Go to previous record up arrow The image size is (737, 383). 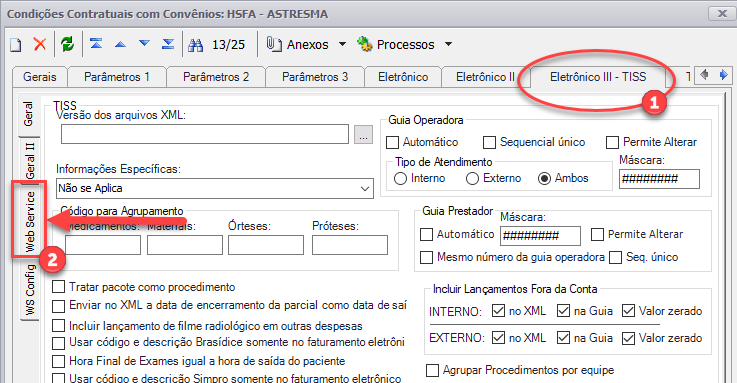point(120,45)
